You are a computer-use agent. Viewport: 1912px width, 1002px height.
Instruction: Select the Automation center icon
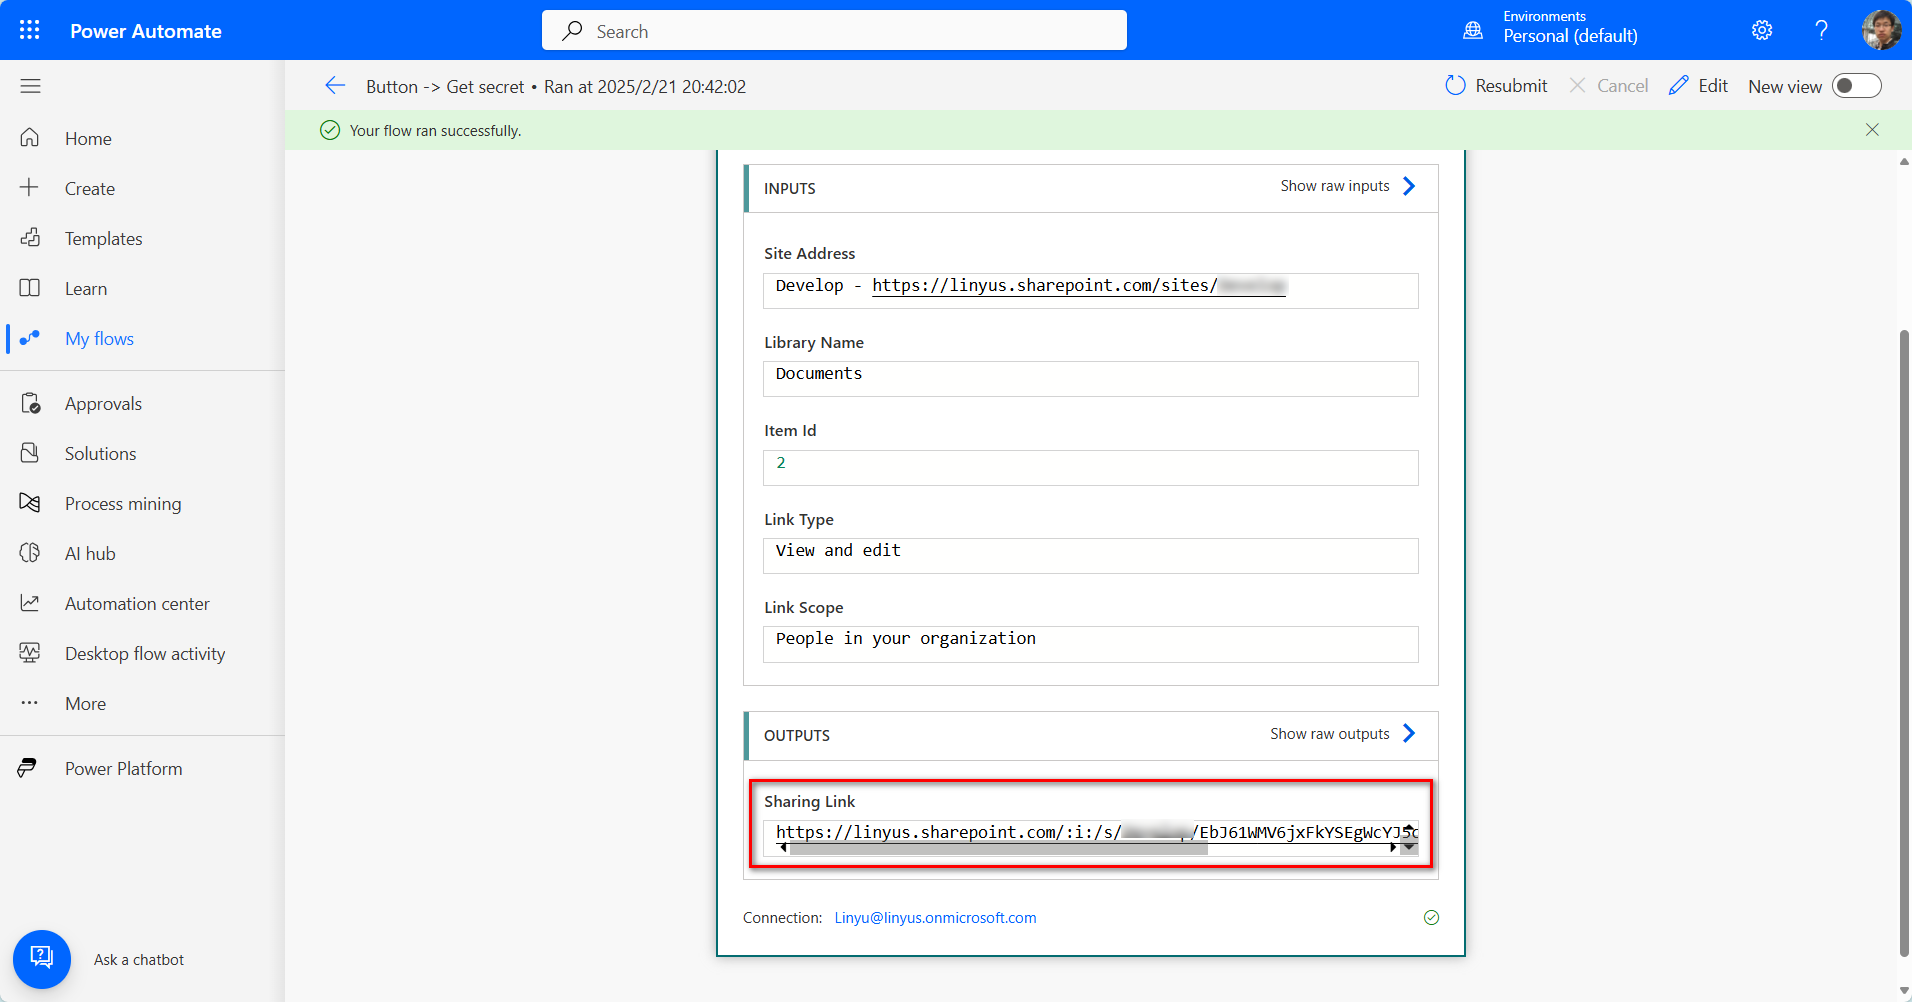click(x=30, y=603)
